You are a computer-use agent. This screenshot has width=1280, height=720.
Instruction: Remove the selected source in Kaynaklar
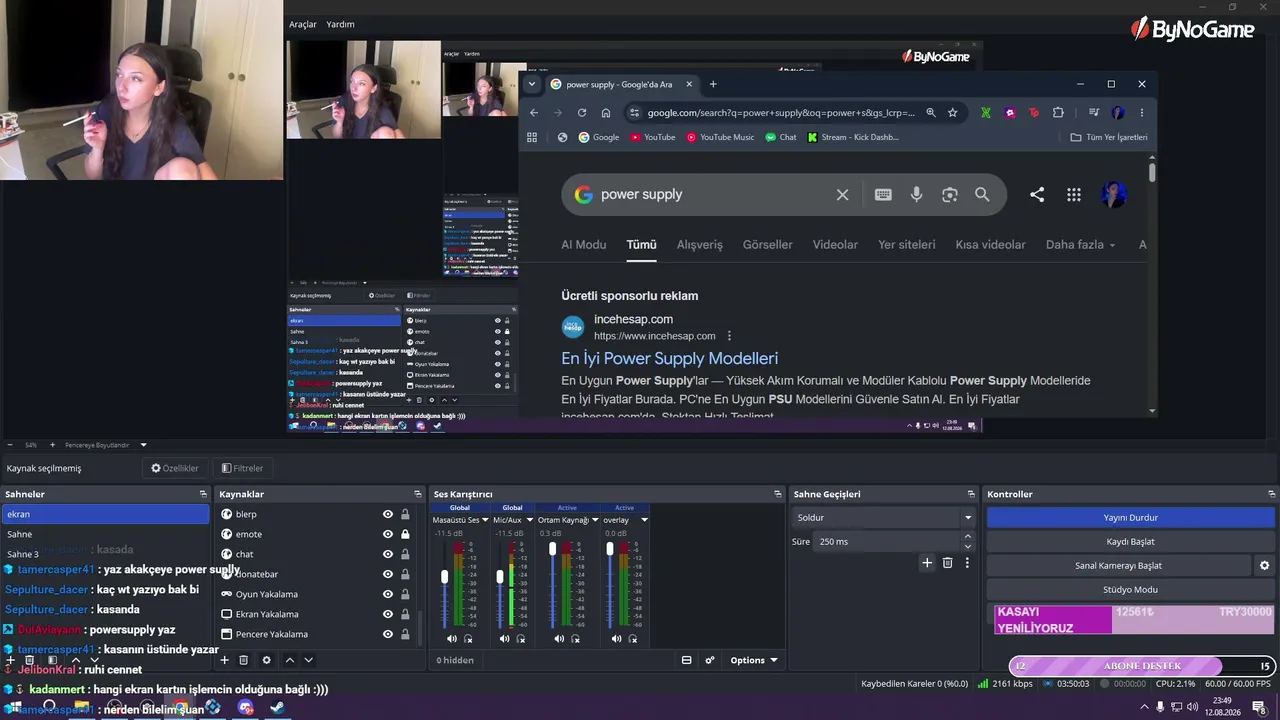(x=243, y=660)
